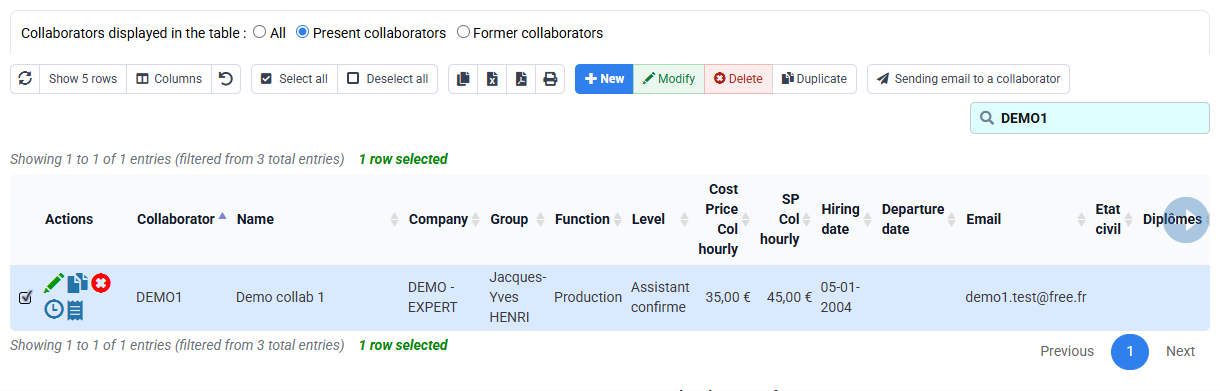Select the Former collaborators radio option
Screen dimensions: 1220x391
463,32
